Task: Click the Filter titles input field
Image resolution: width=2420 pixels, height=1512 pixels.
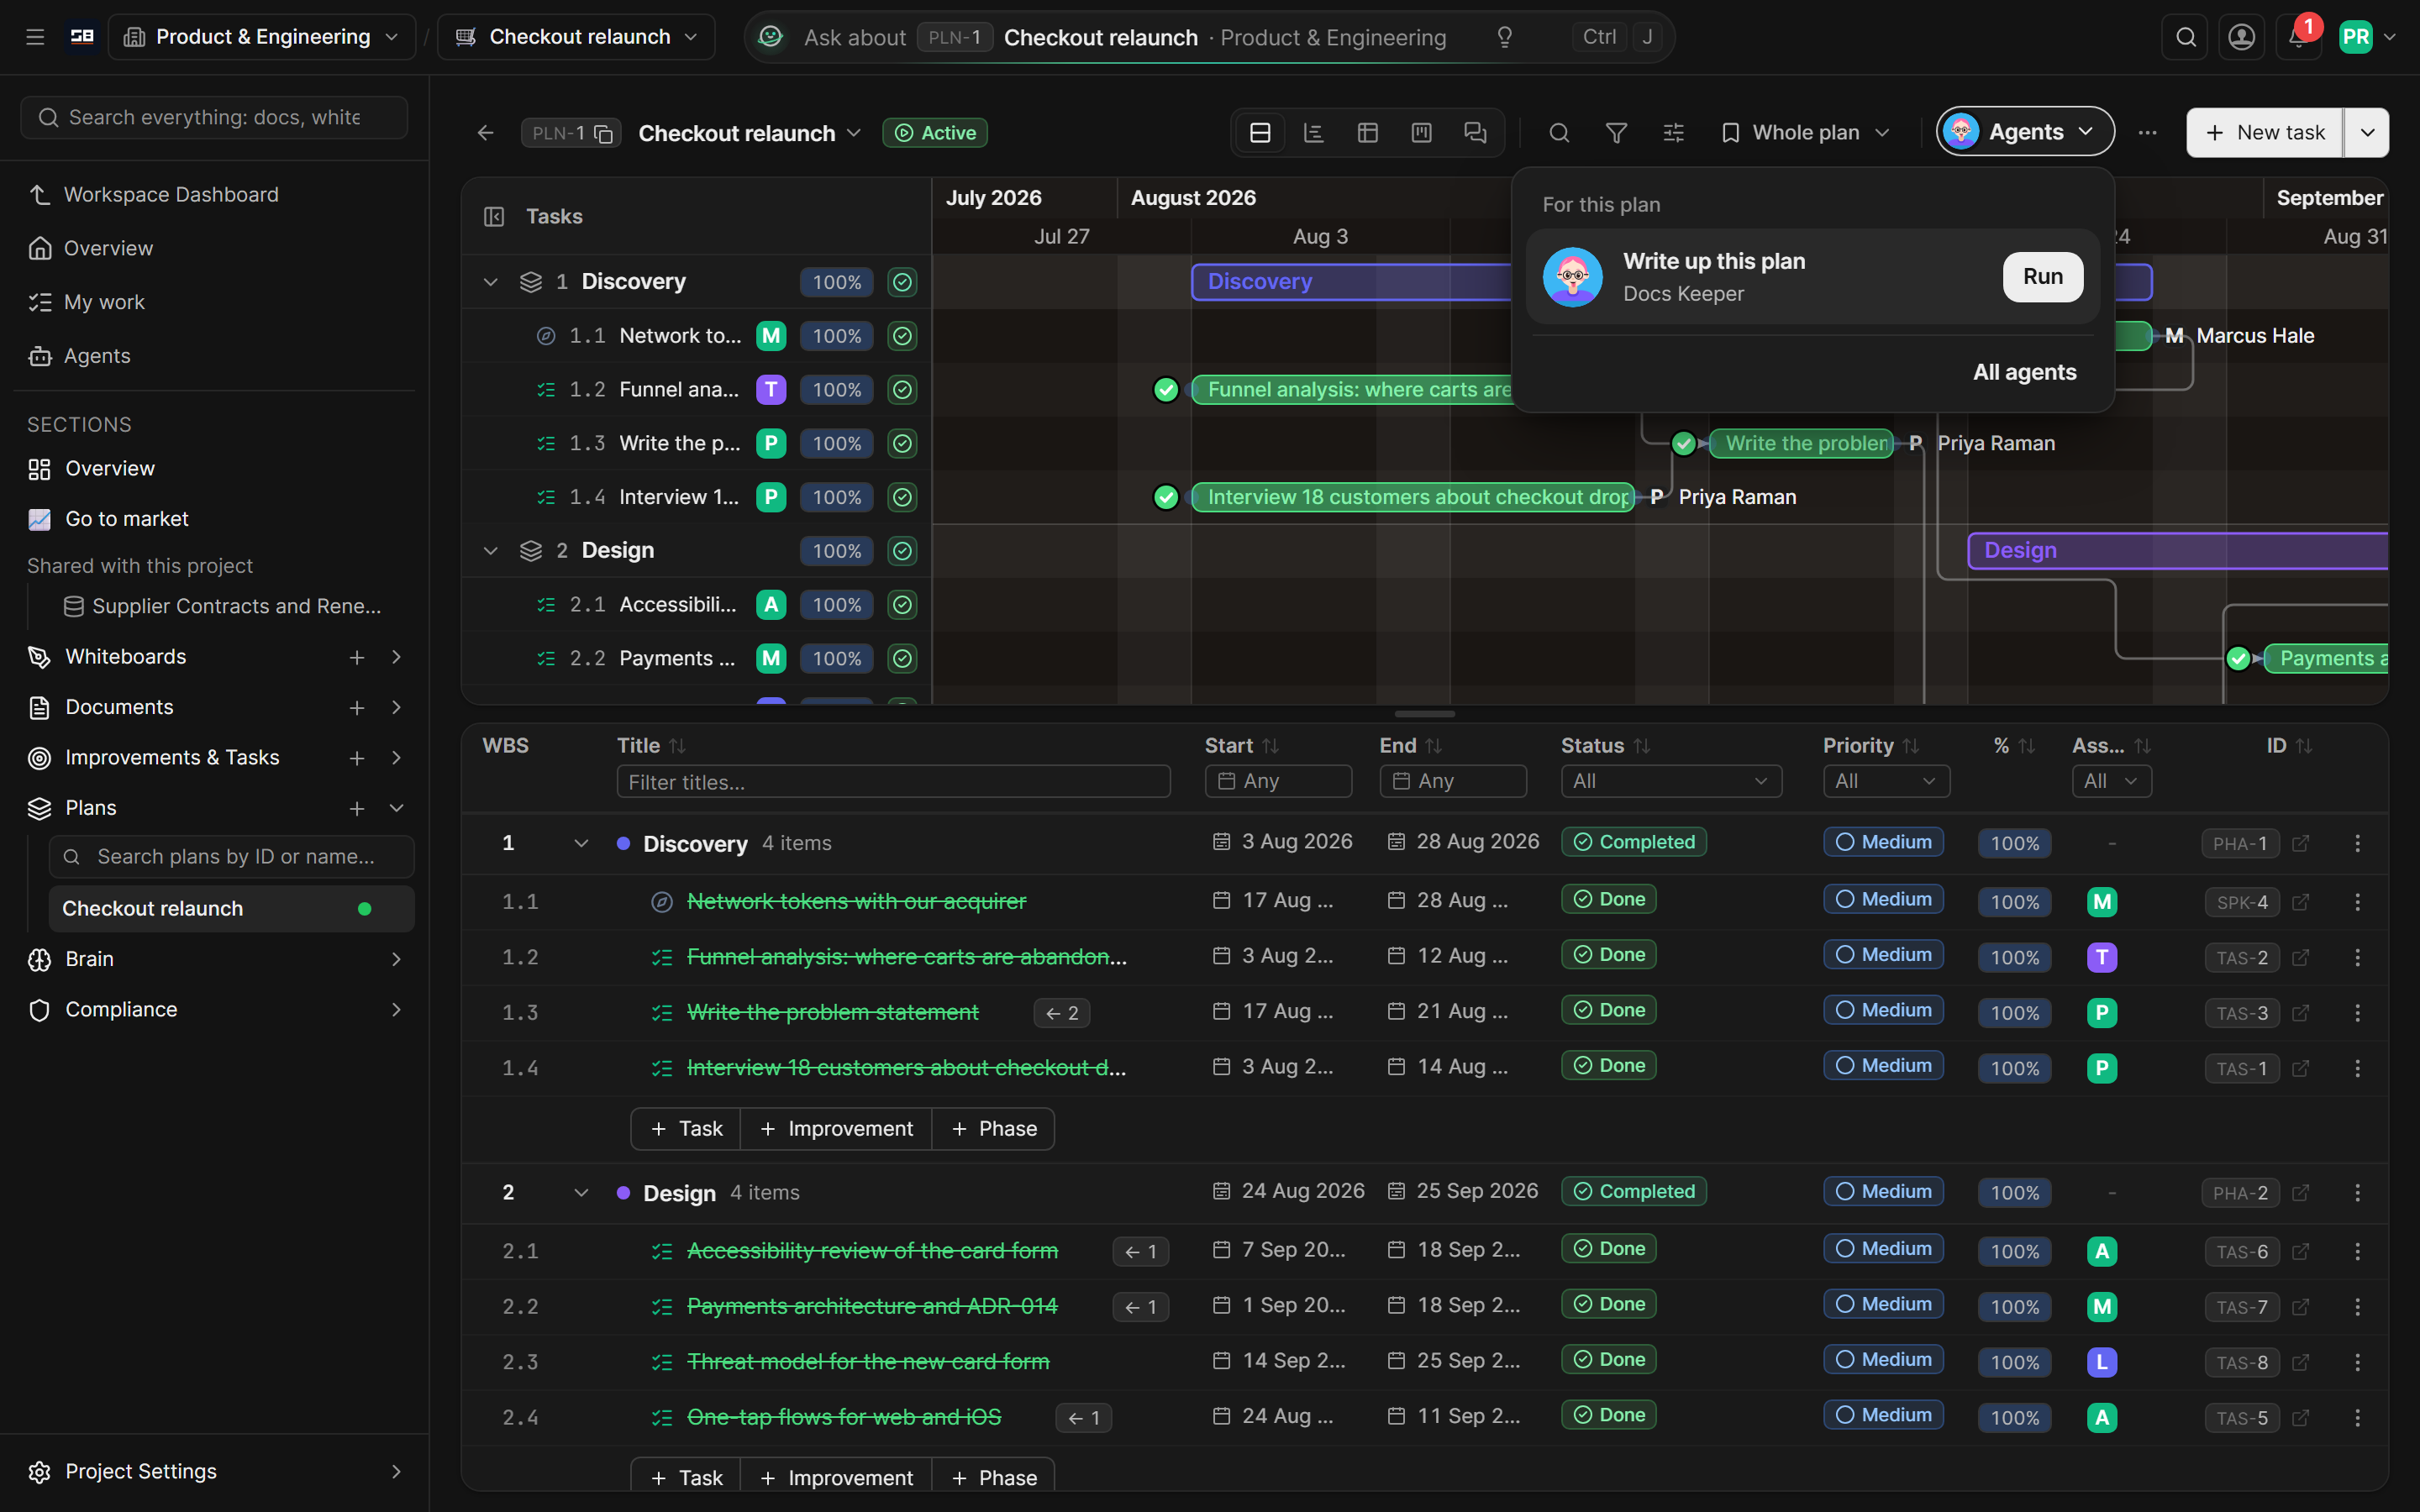Action: click(x=893, y=782)
